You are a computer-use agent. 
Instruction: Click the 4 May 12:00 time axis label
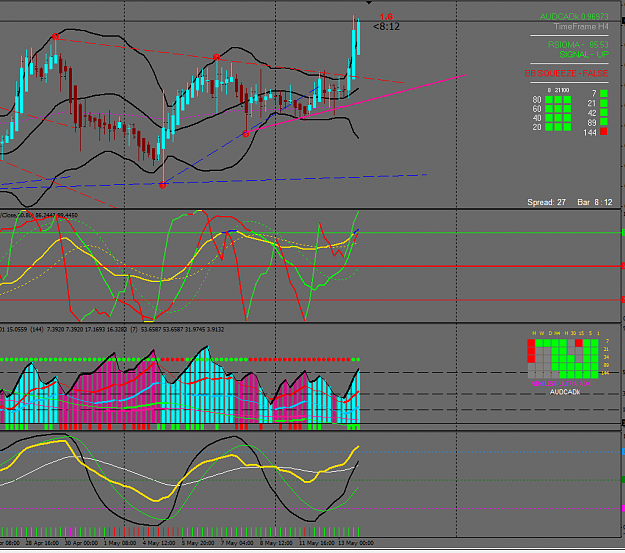(159, 543)
